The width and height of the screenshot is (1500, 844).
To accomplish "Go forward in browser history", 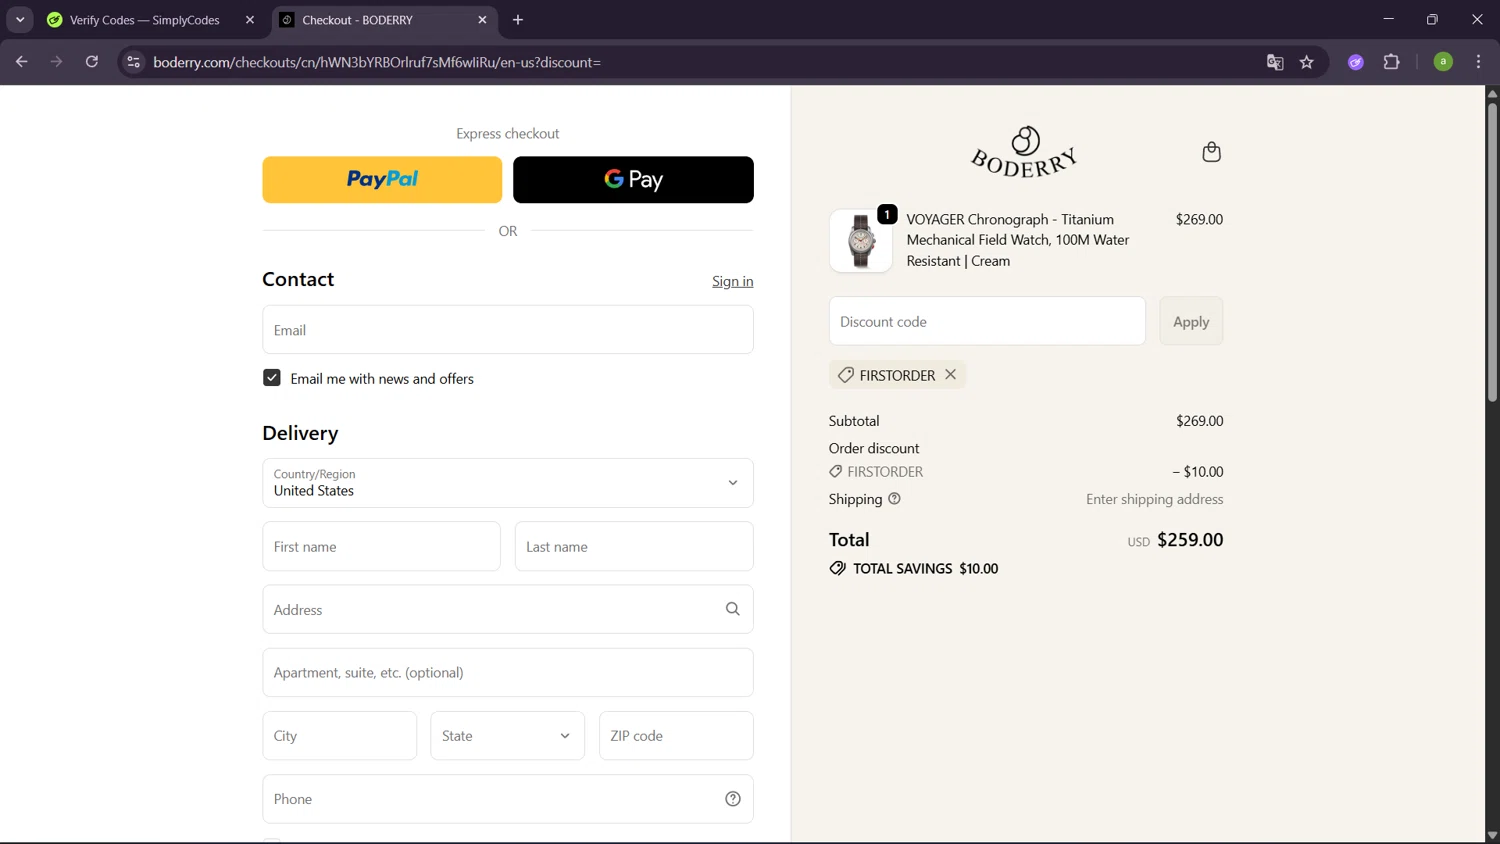I will coord(57,62).
